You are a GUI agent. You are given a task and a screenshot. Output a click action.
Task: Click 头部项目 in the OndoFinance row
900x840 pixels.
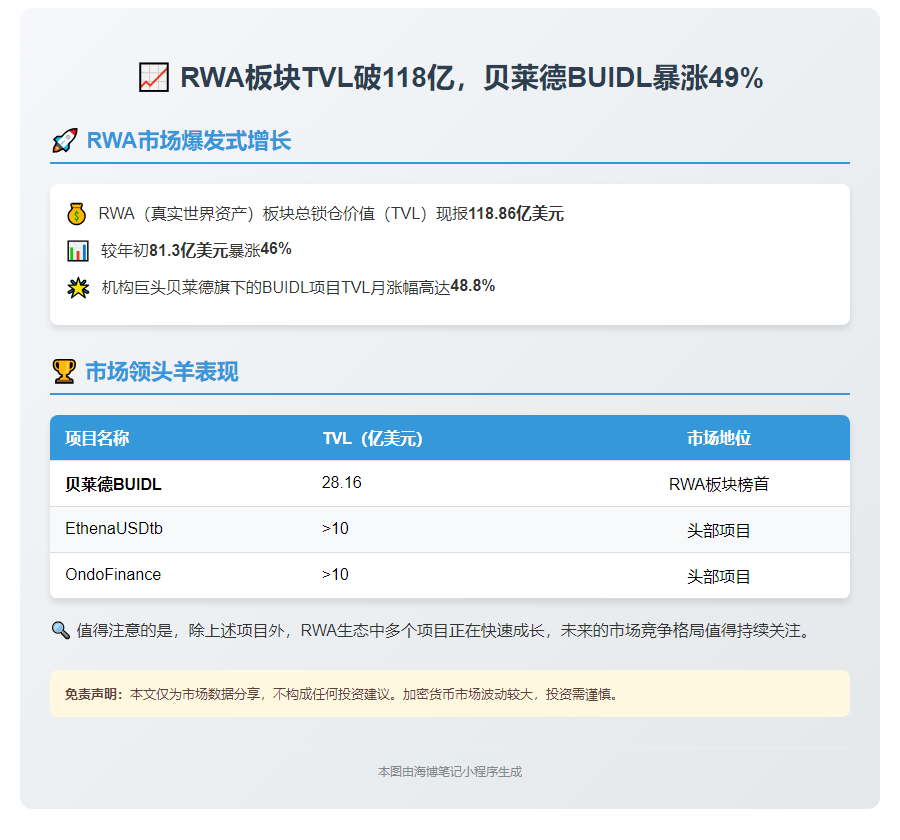pyautogui.click(x=719, y=576)
